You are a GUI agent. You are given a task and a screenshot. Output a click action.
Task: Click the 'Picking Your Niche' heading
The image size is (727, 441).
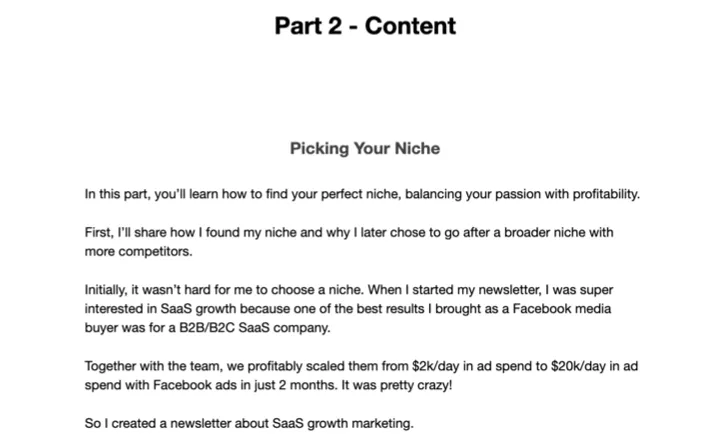pyautogui.click(x=365, y=148)
